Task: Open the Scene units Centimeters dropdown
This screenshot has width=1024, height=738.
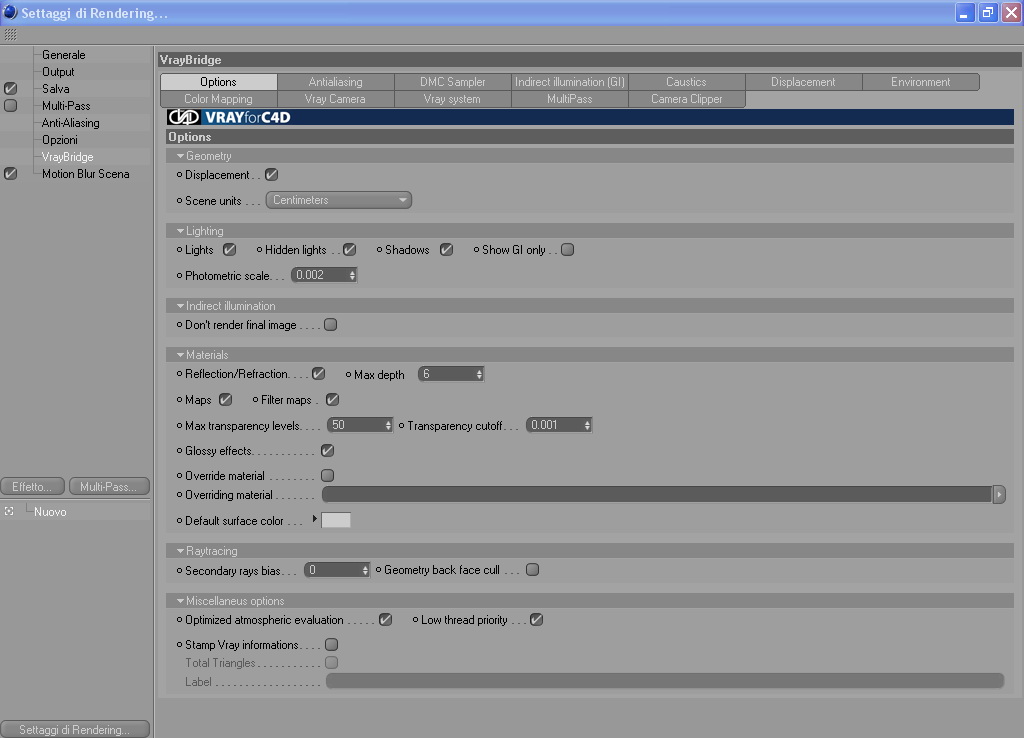Action: coord(338,201)
